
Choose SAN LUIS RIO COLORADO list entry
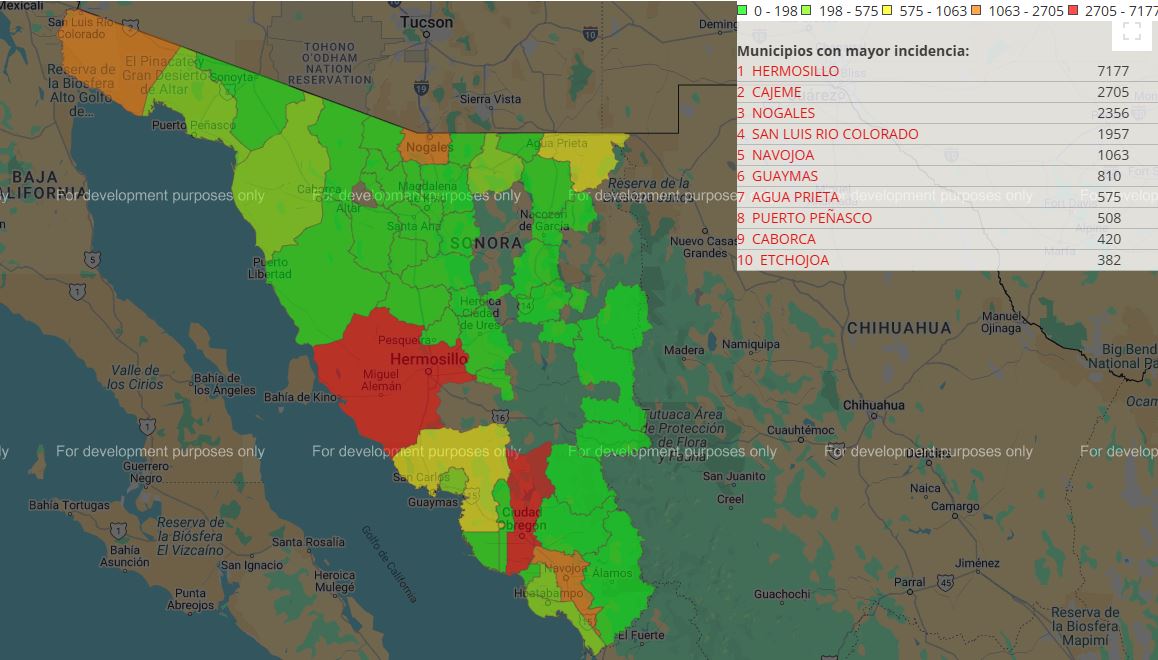click(x=834, y=134)
